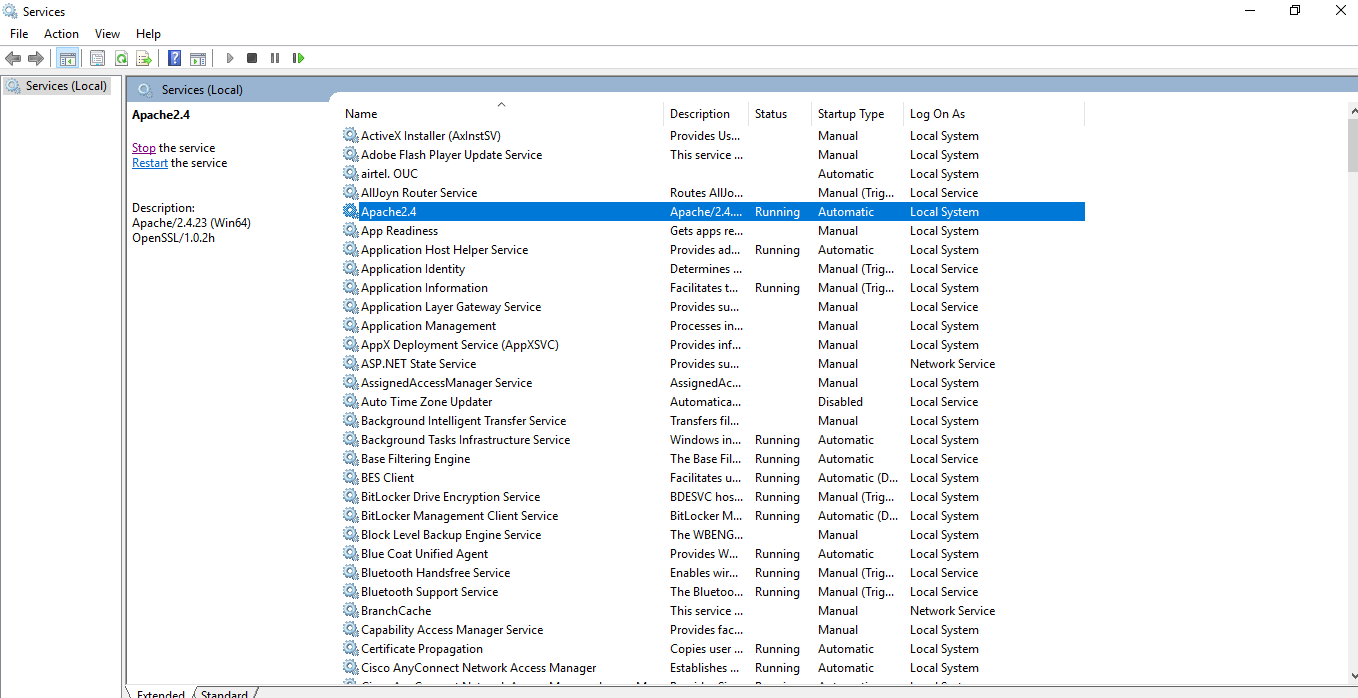Select the BitLocker Drive Encryption Service row
This screenshot has width=1358, height=698.
tap(713, 497)
